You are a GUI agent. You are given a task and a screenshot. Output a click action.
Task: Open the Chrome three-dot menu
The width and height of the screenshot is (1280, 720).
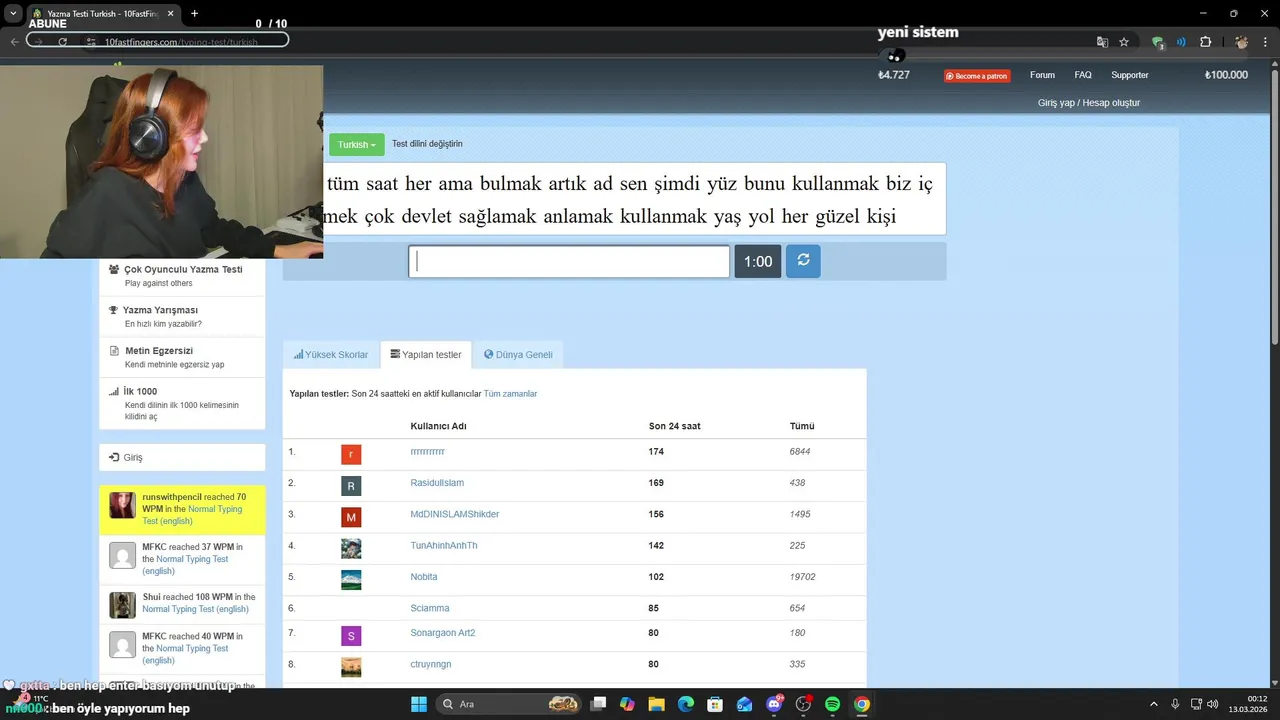(1267, 42)
